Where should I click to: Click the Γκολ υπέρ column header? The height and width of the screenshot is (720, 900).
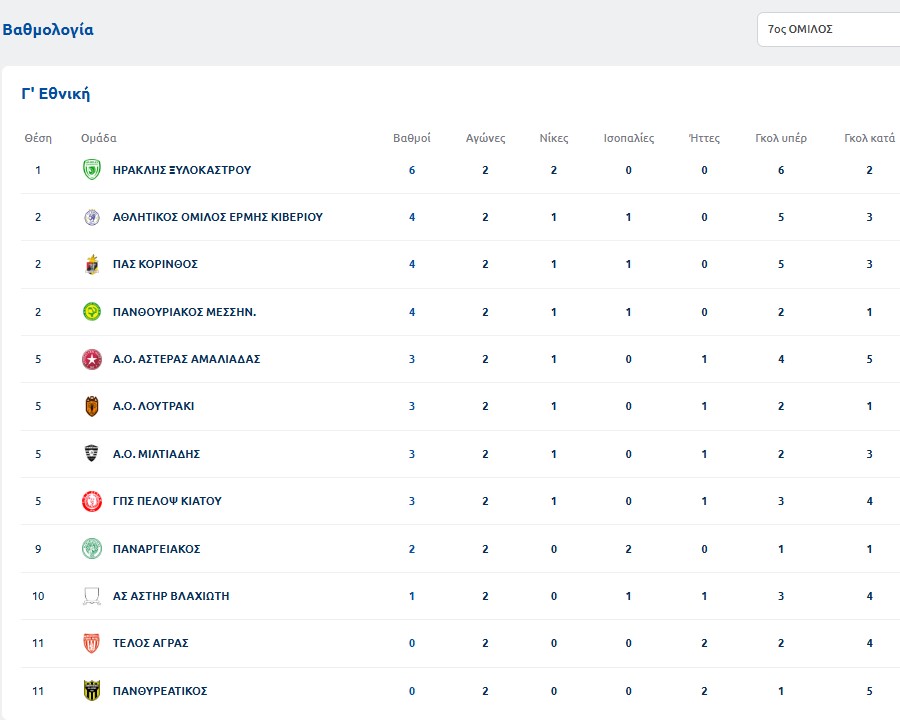click(781, 138)
